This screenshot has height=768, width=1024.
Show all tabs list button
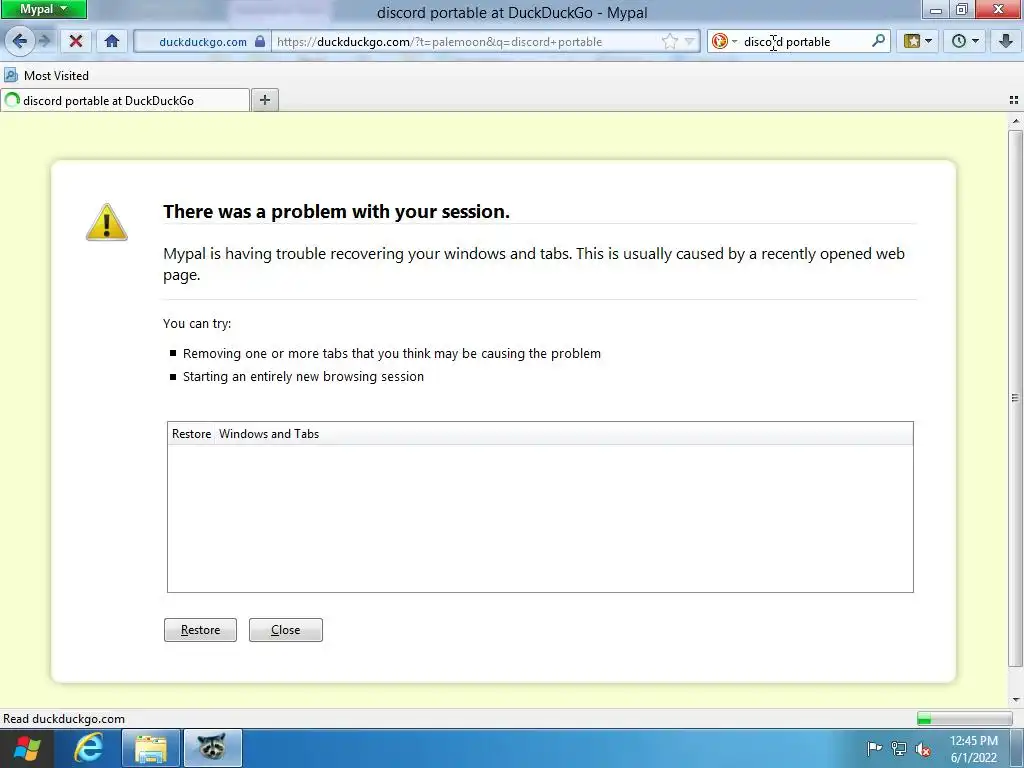1014,100
